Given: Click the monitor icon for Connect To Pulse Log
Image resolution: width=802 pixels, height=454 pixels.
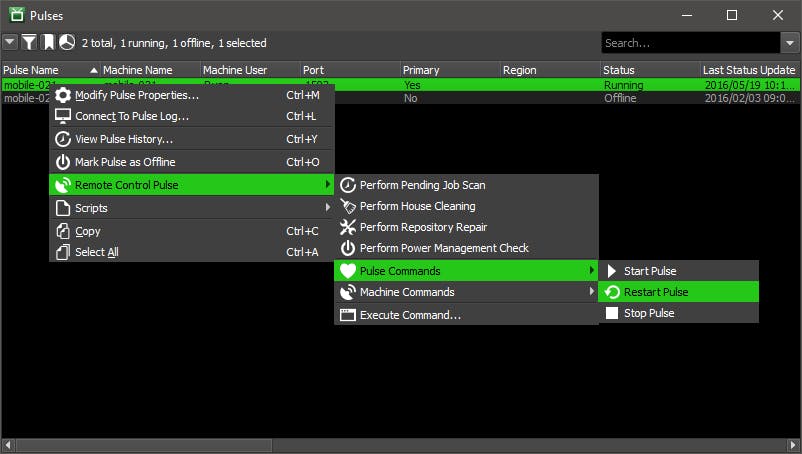Looking at the screenshot, I should (x=62, y=116).
